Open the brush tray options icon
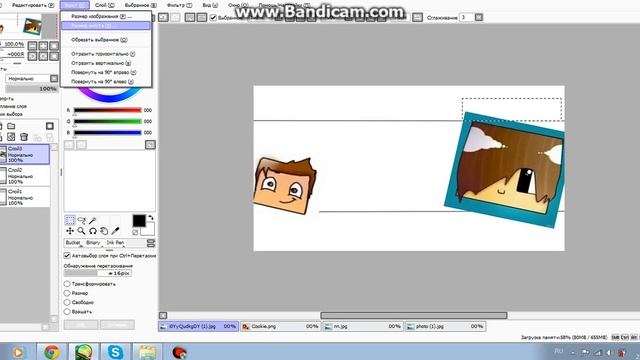The width and height of the screenshot is (640, 360). click(x=151, y=243)
